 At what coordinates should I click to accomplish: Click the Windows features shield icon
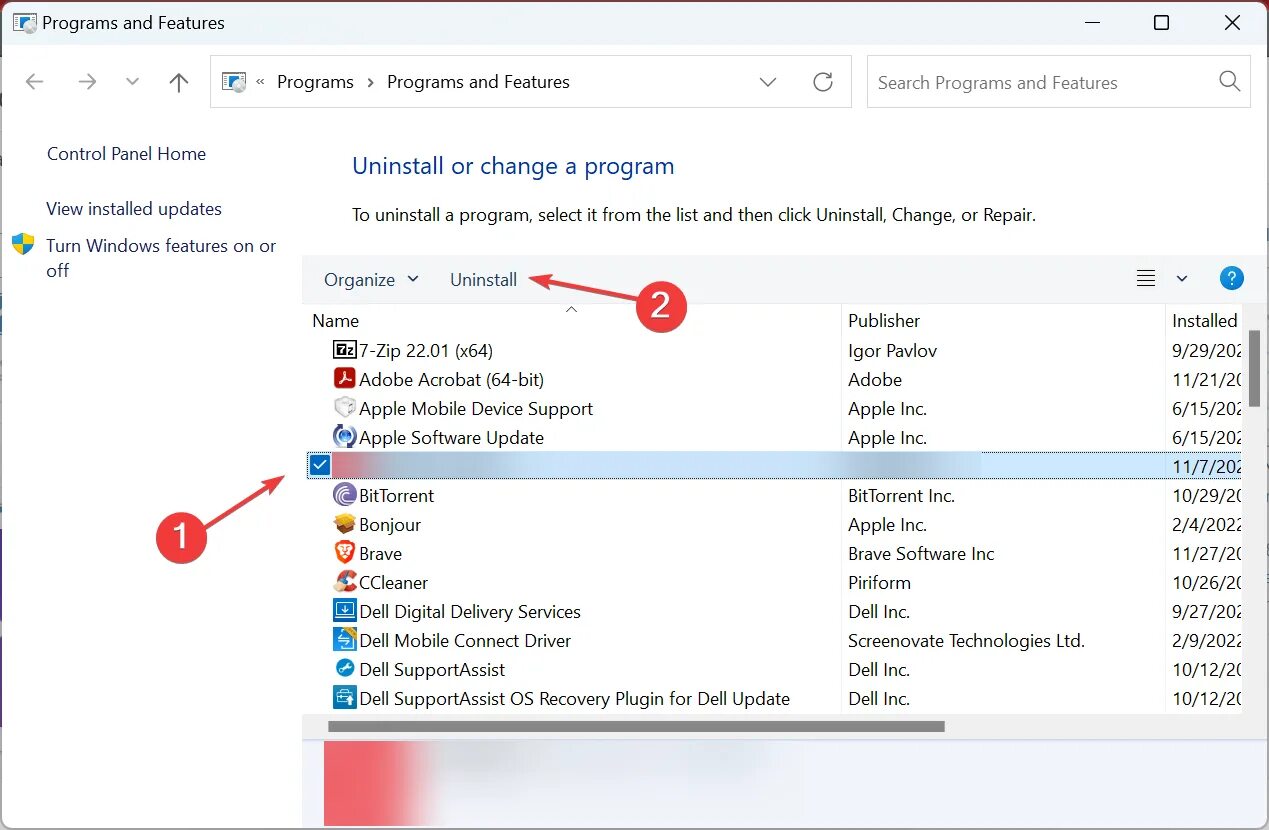tap(23, 245)
